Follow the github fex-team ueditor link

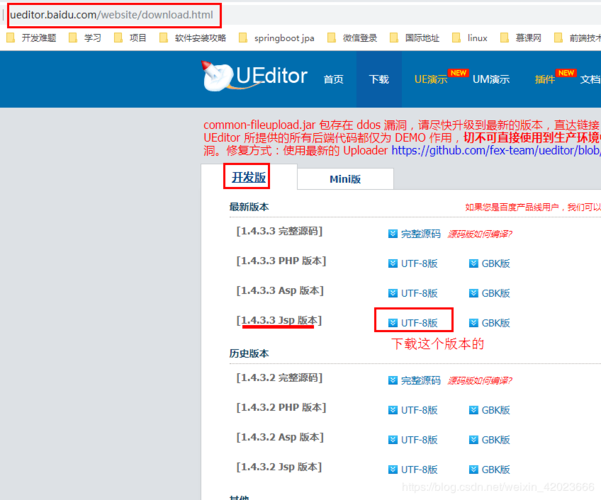pyautogui.click(x=496, y=150)
